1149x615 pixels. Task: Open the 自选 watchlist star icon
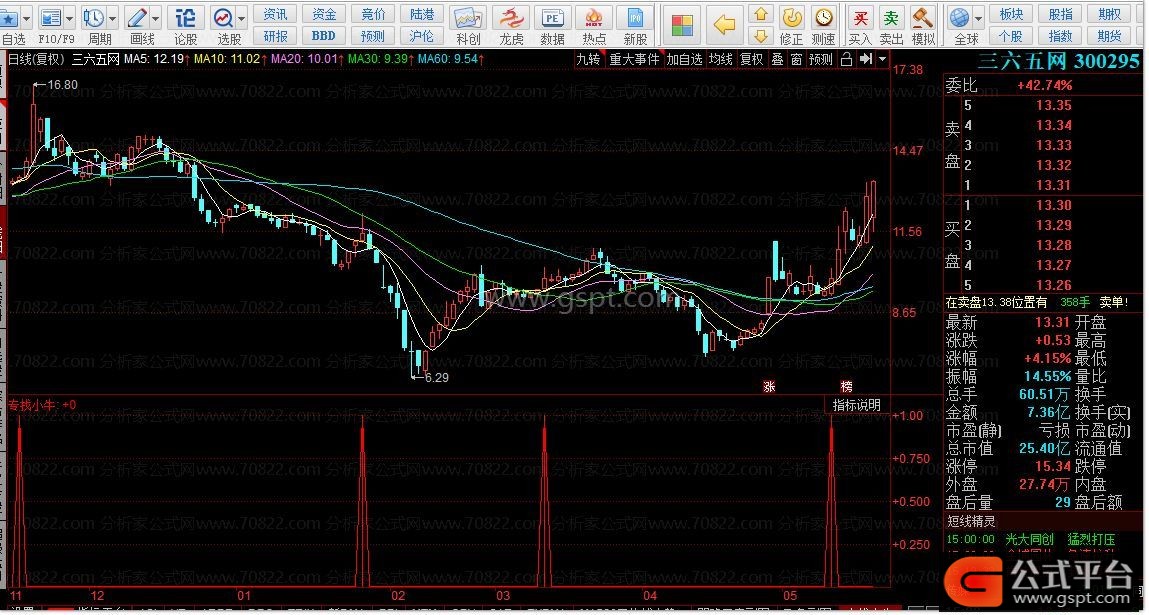pos(8,18)
